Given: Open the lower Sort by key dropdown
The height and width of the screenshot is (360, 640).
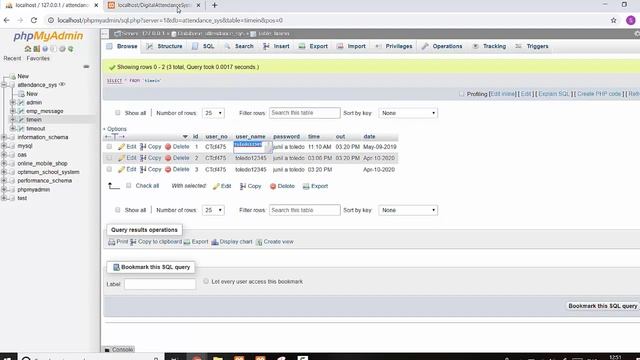Looking at the screenshot, I should point(408,210).
